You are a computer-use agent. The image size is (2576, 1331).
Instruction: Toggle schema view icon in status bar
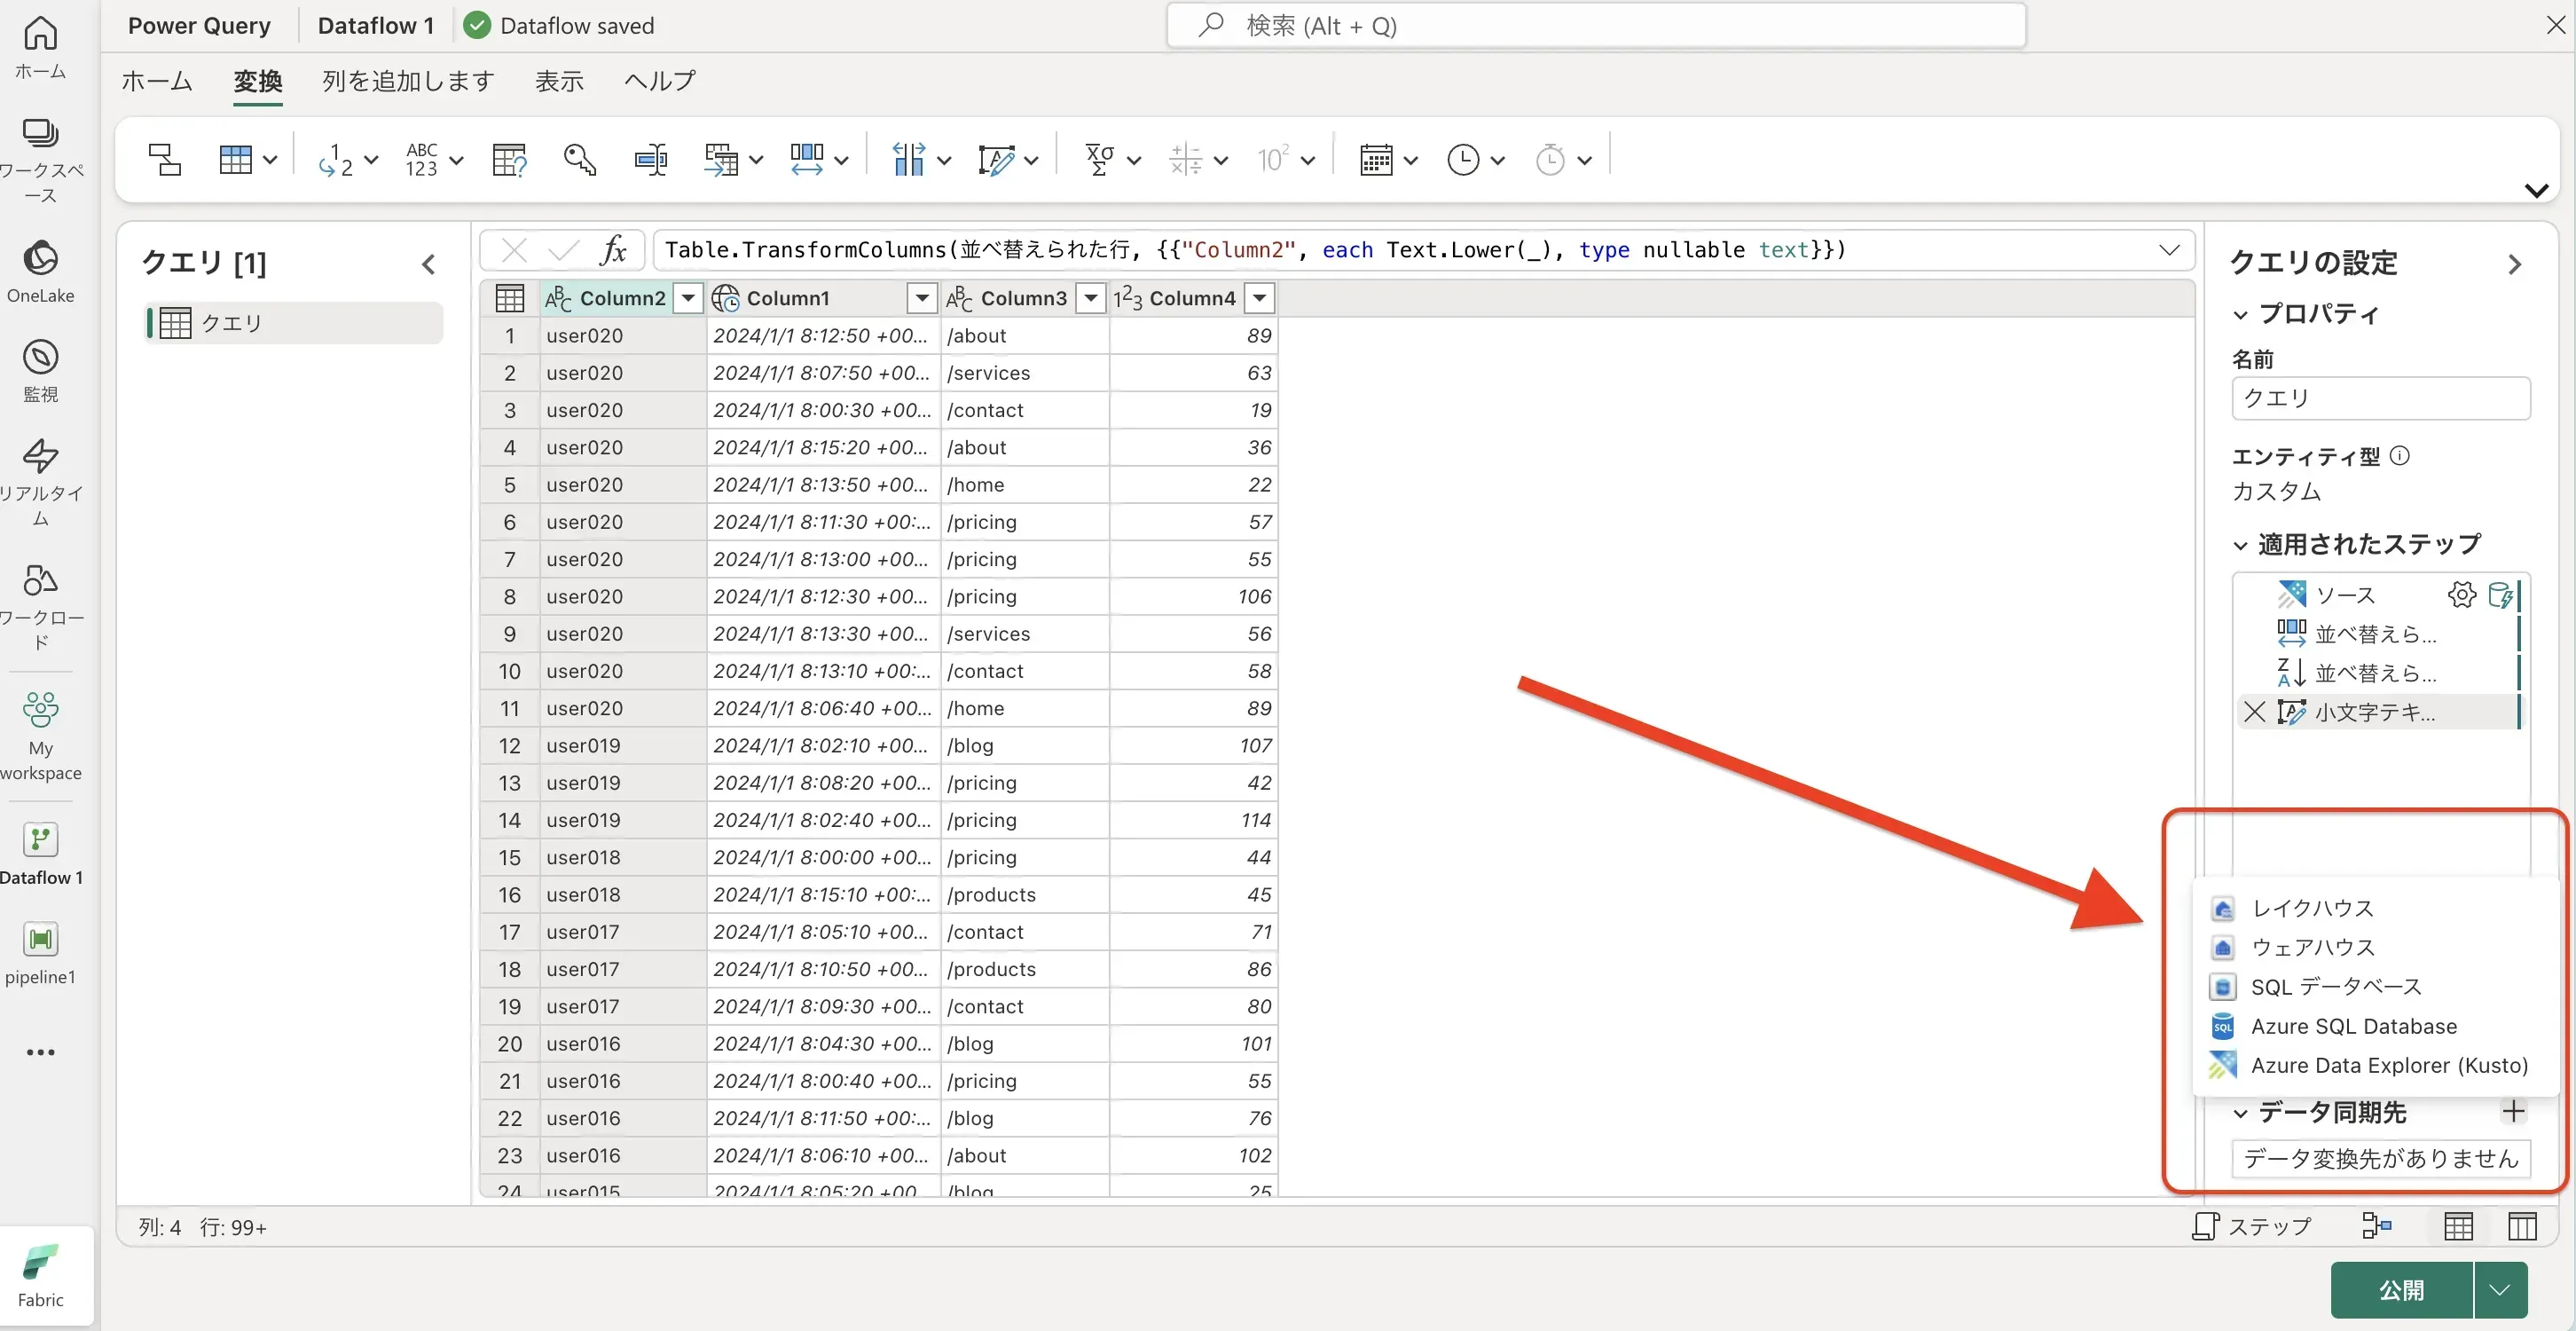(x=2522, y=1225)
